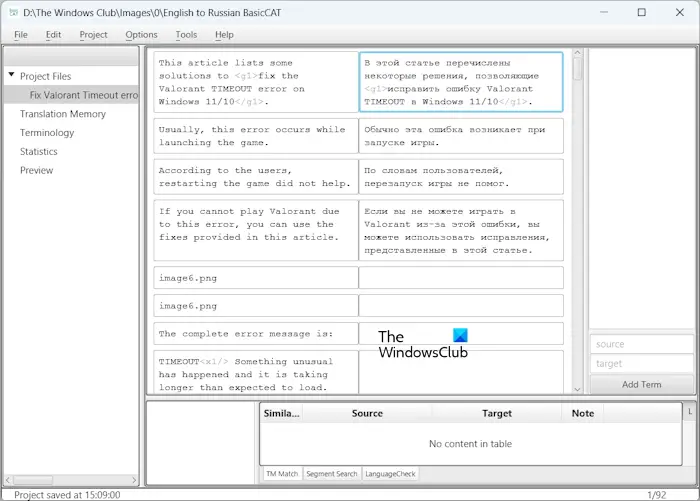
Task: Select source 'The complete error message is:'
Action: (x=256, y=334)
